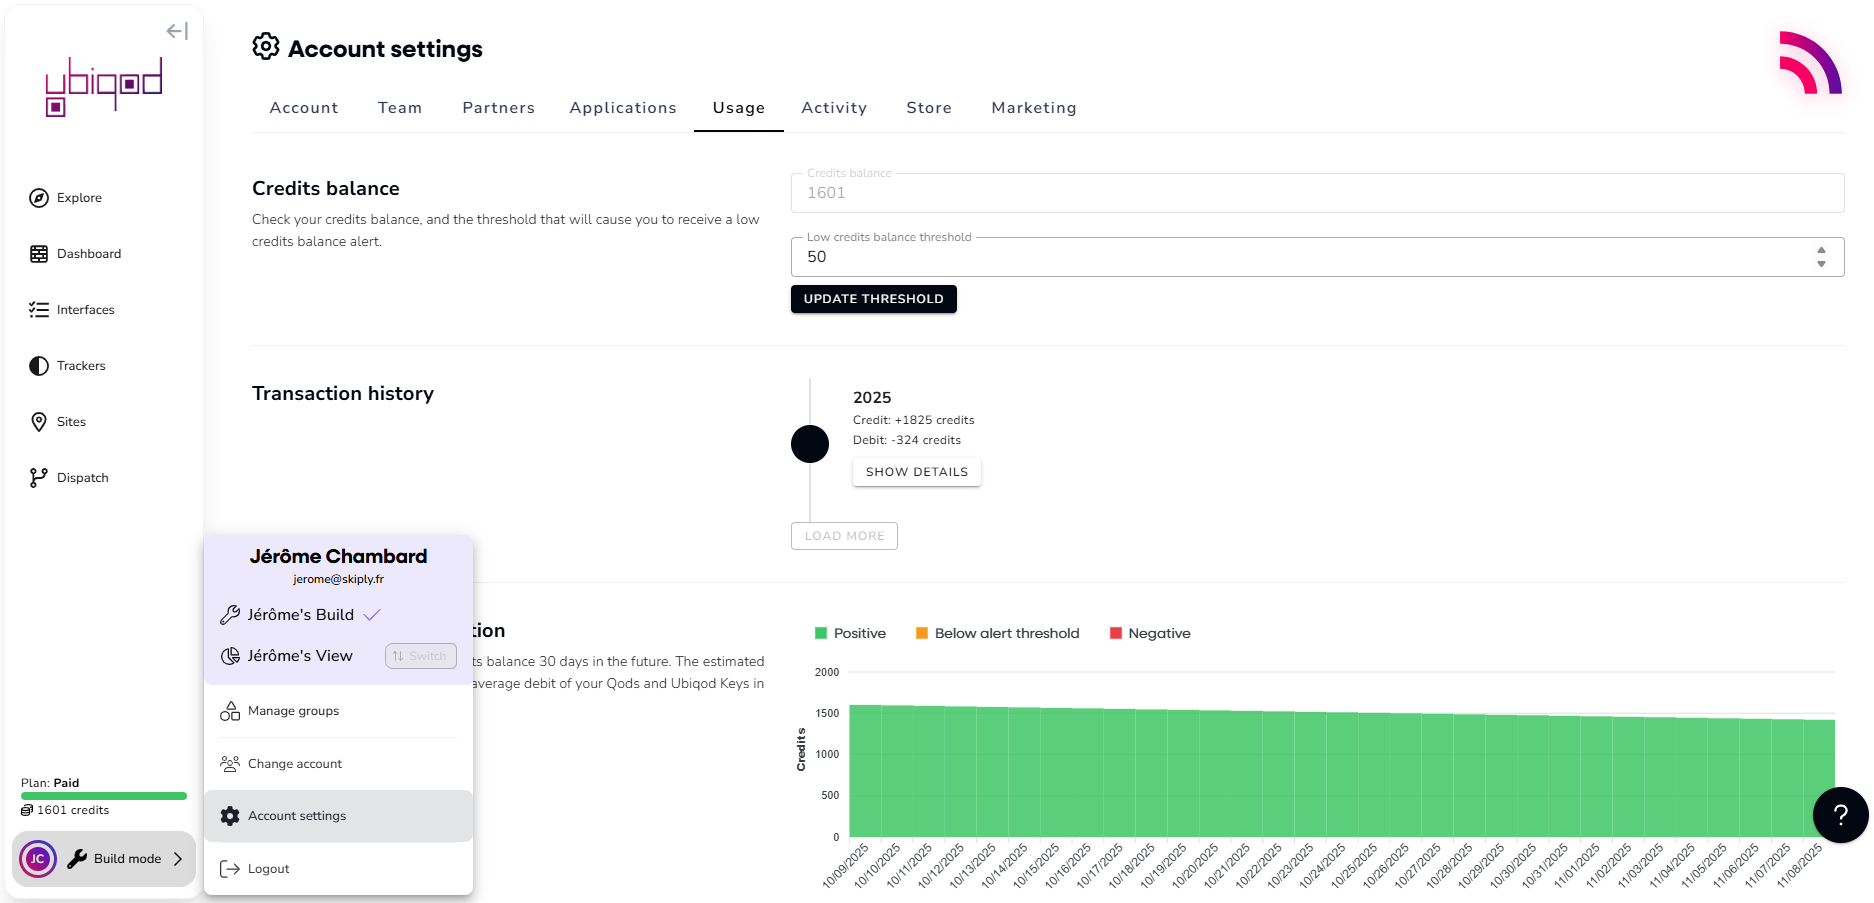Screen dimensions: 1874x903
Task: Open Interfaces via the checklist icon
Action: pos(39,310)
